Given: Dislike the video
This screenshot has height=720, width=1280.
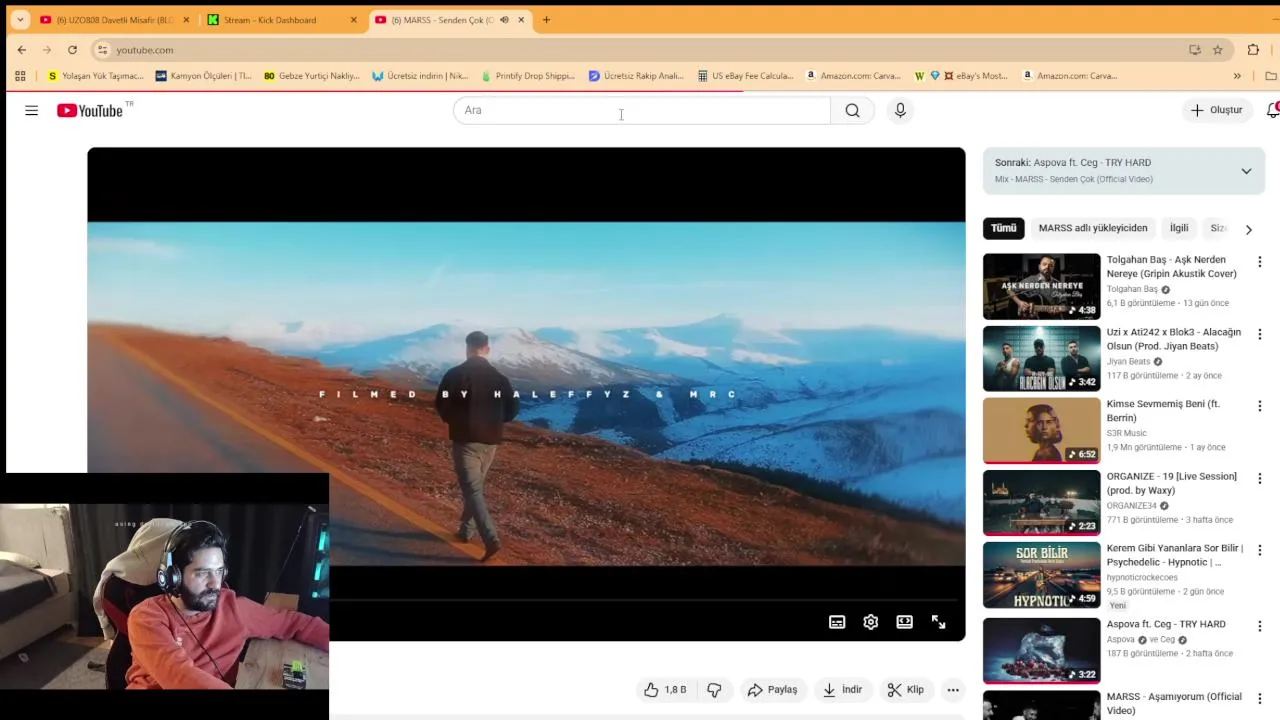Looking at the screenshot, I should pos(714,690).
